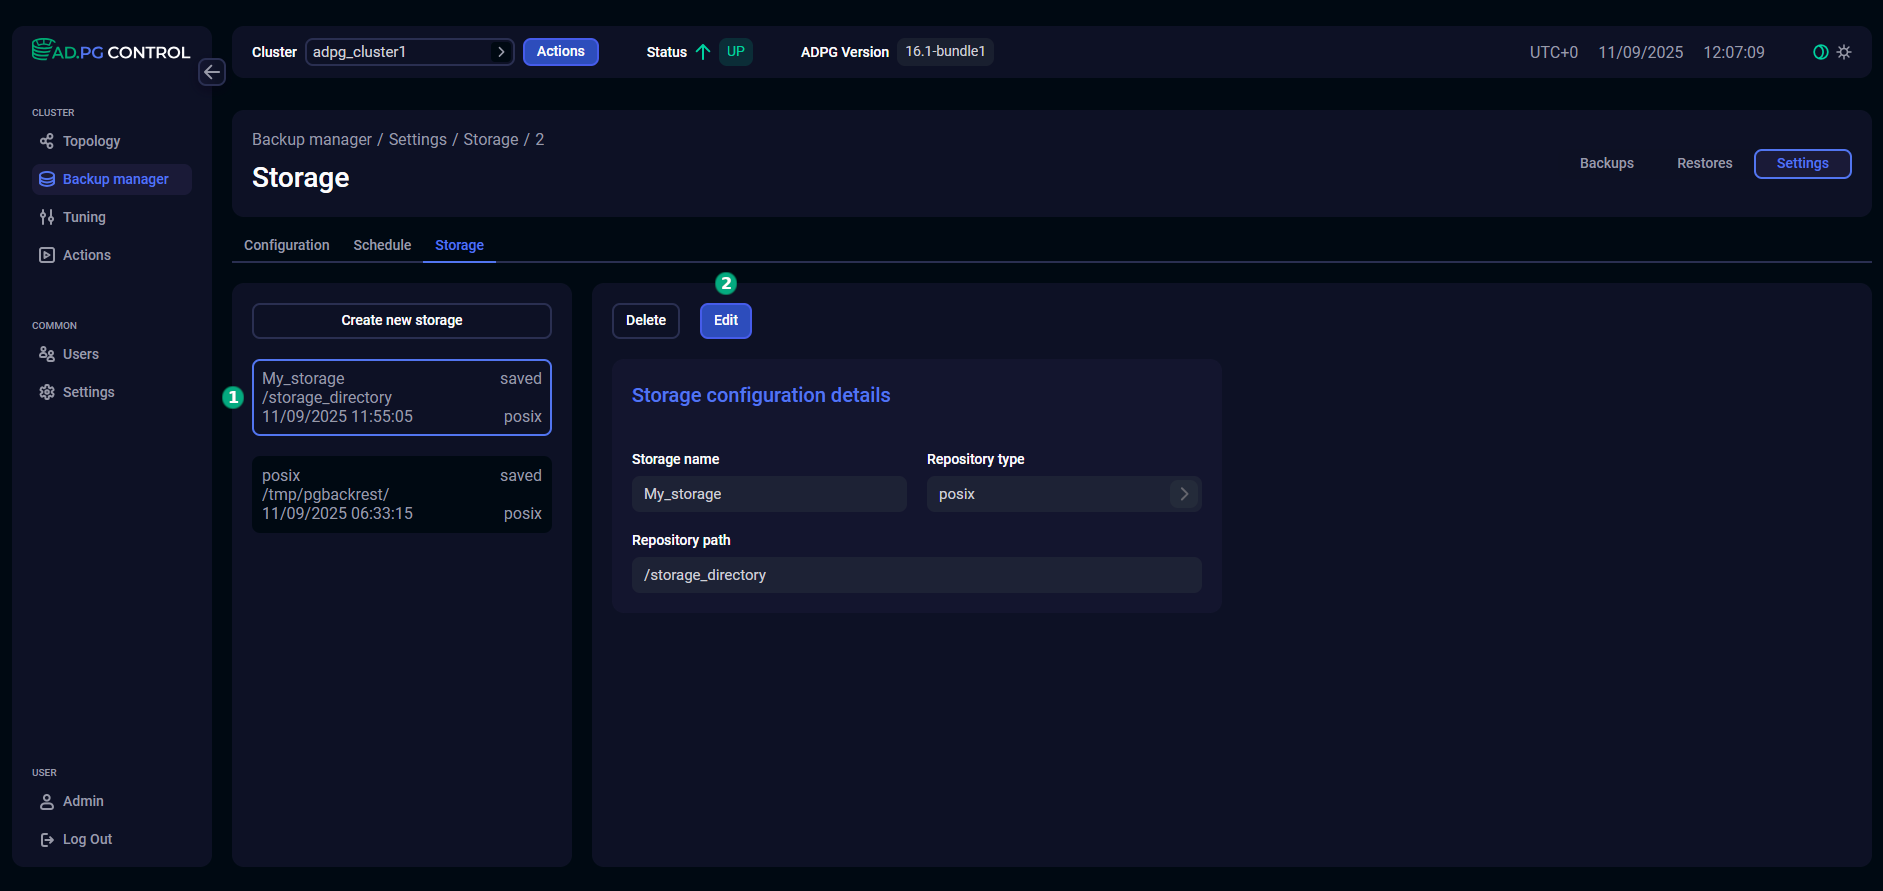Click the Backup manager database icon

[x=47, y=179]
